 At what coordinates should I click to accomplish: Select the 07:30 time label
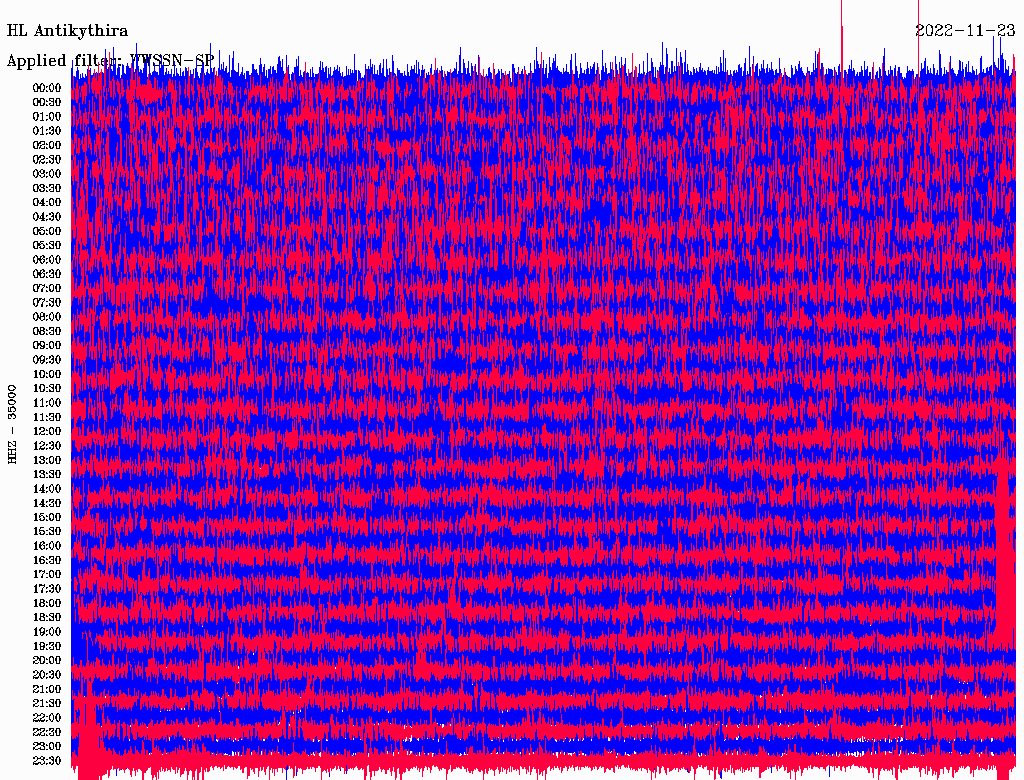[x=47, y=302]
